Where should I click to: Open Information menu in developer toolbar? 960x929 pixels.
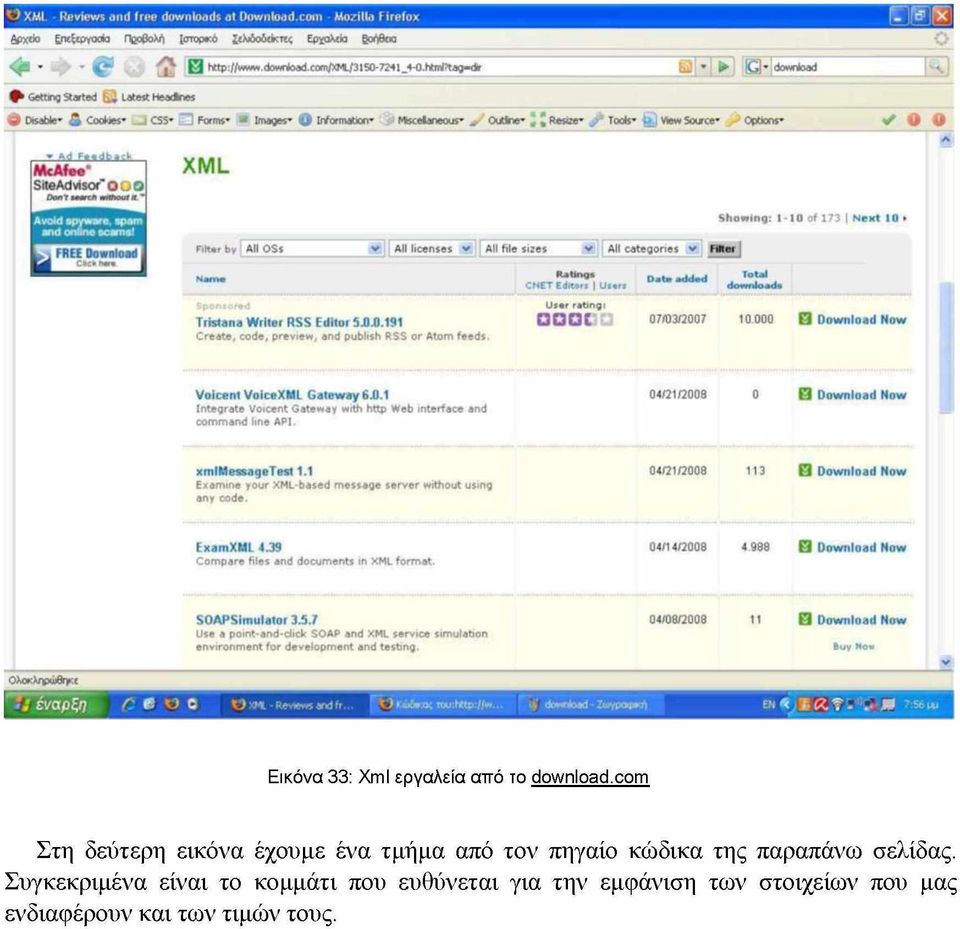pyautogui.click(x=336, y=120)
